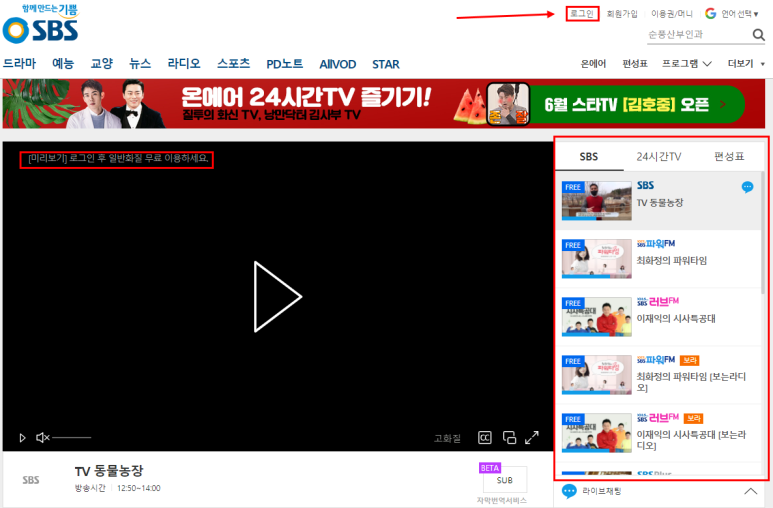Open the 예능 menu
Image resolution: width=773 pixels, height=508 pixels.
click(x=63, y=64)
